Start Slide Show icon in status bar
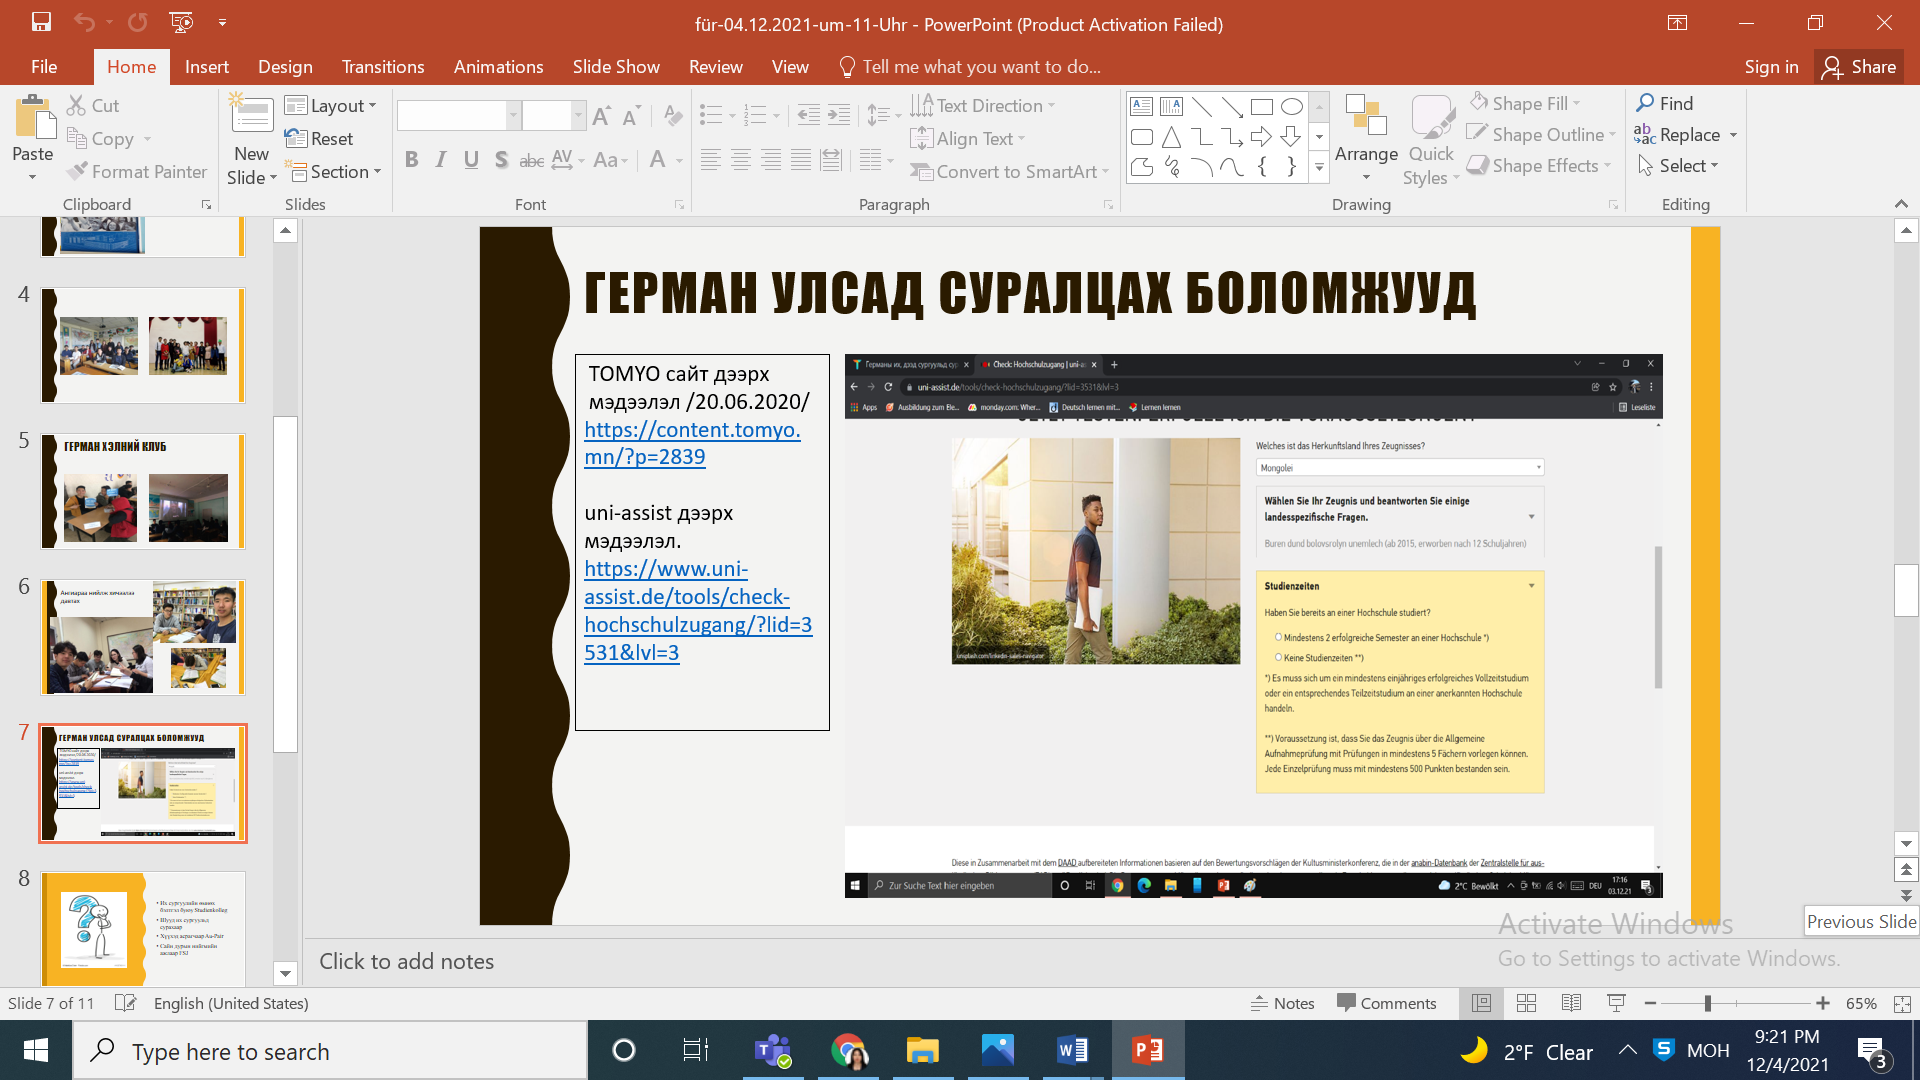 [1616, 1003]
